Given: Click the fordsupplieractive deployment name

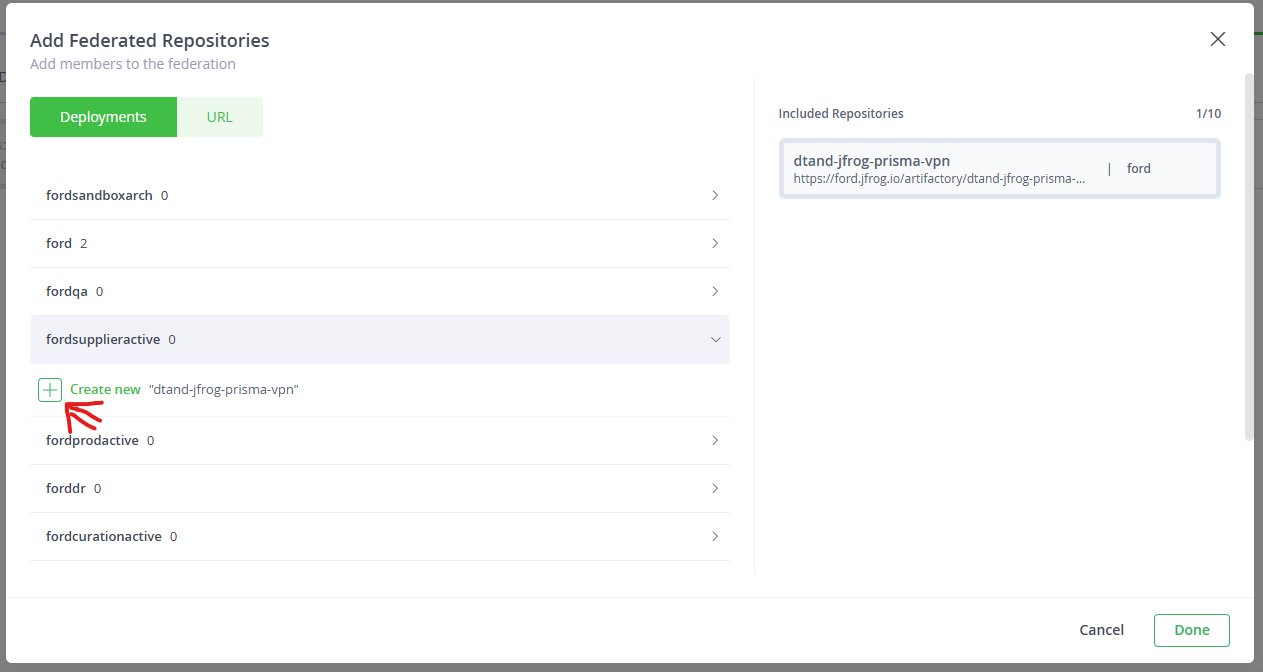Looking at the screenshot, I should click(x=103, y=340).
